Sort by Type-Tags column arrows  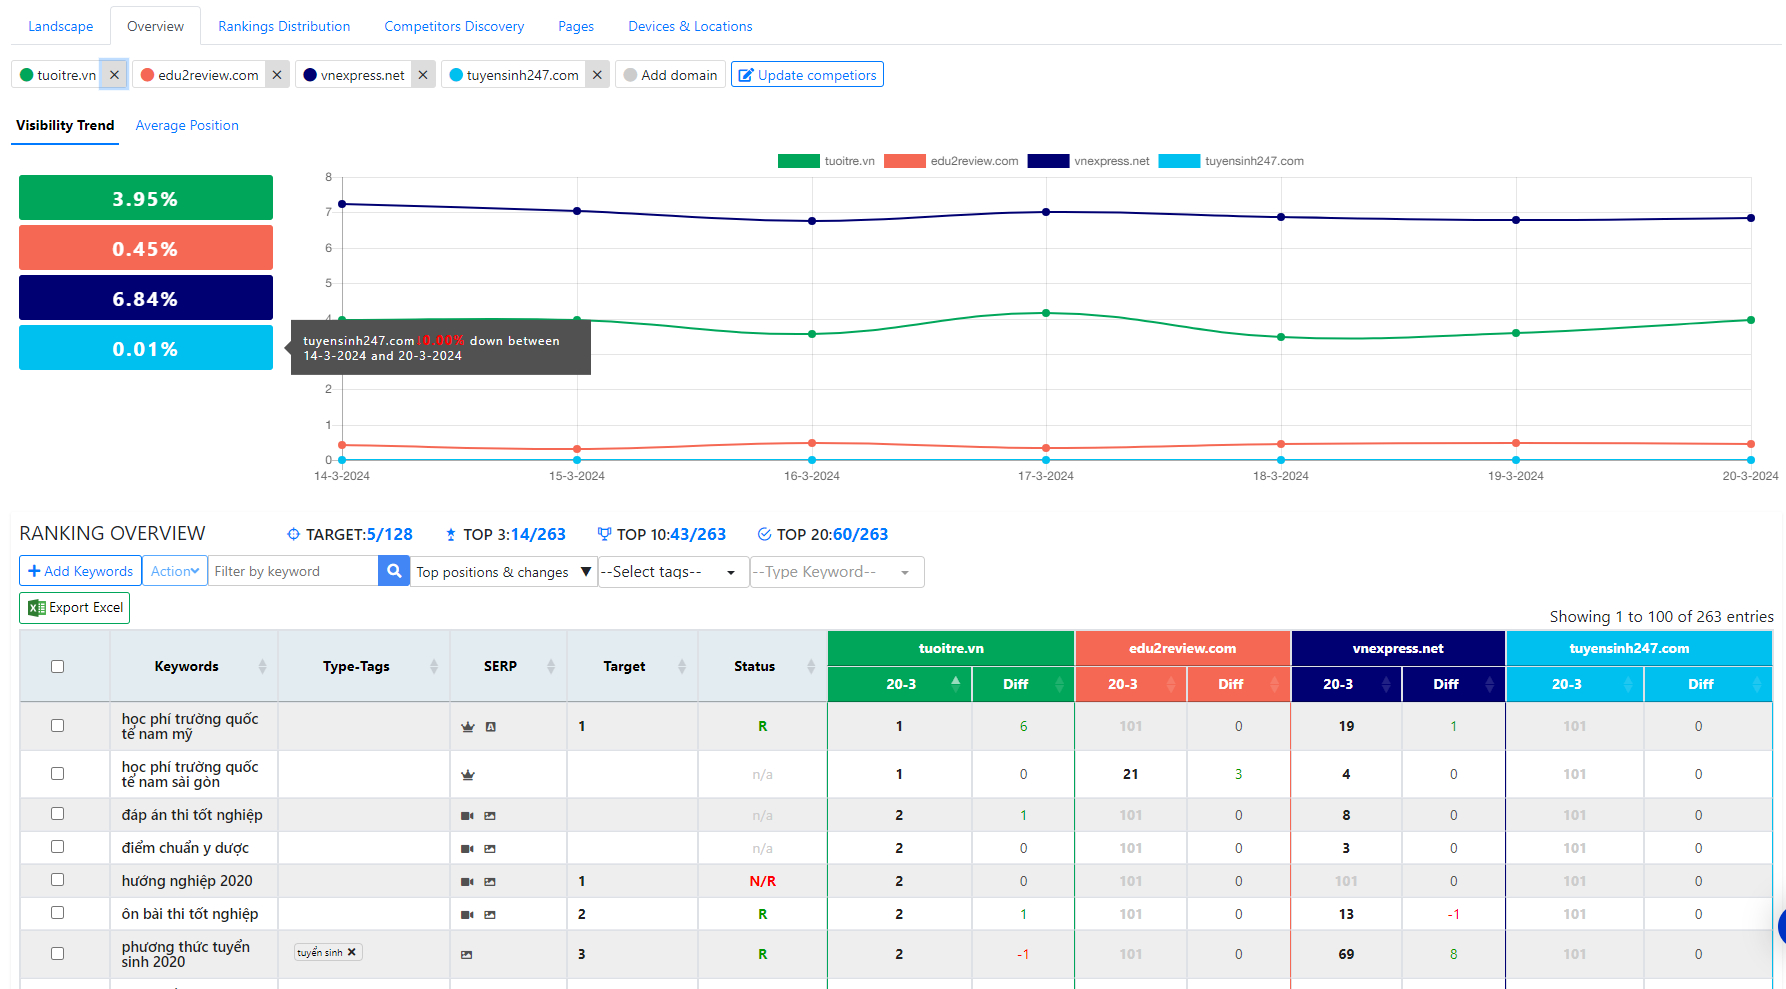point(434,667)
